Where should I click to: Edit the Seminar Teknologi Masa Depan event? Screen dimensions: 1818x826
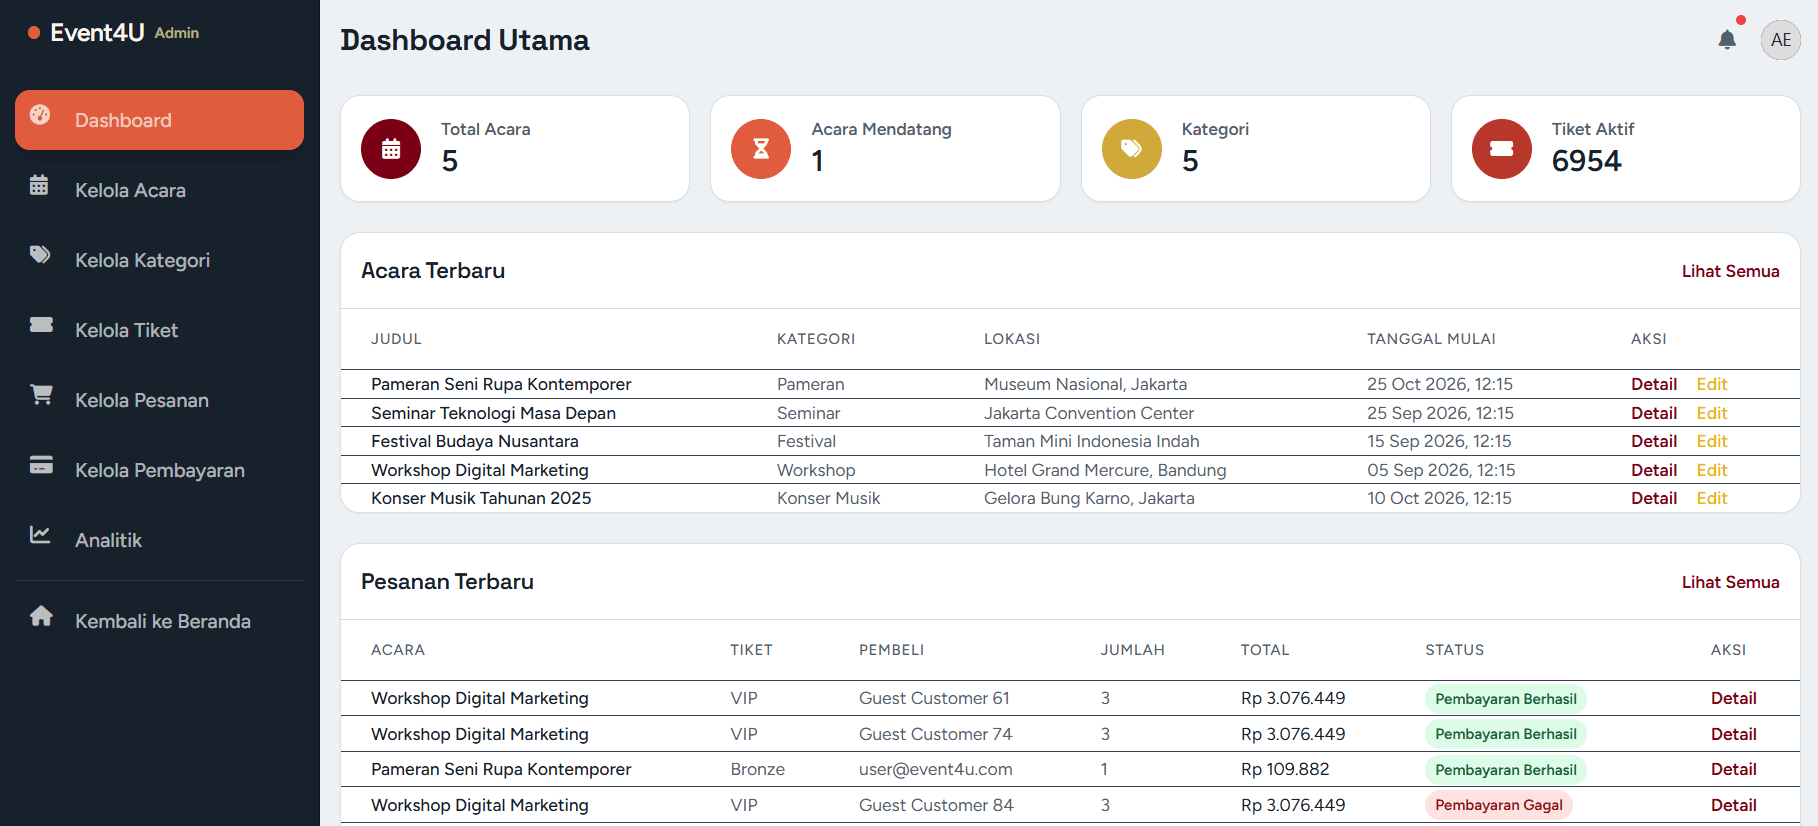coord(1712,413)
